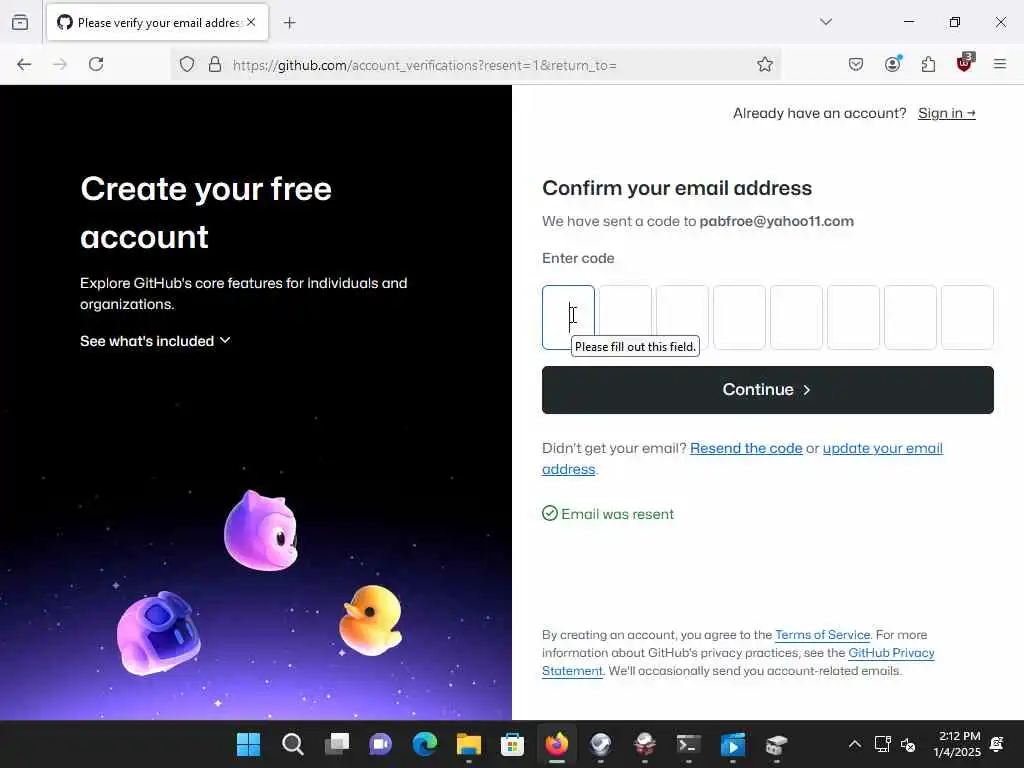Open the Terms of Service link
1024x768 pixels.
[x=822, y=635]
